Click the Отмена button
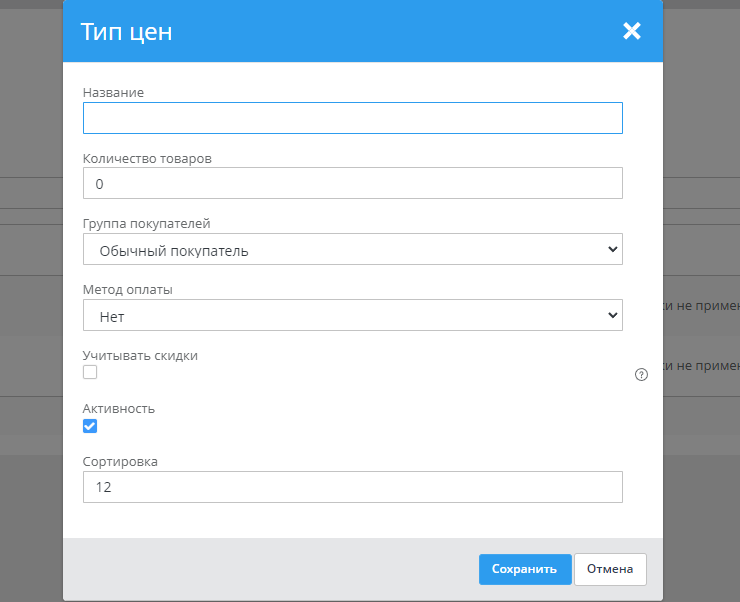740x602 pixels. 610,569
